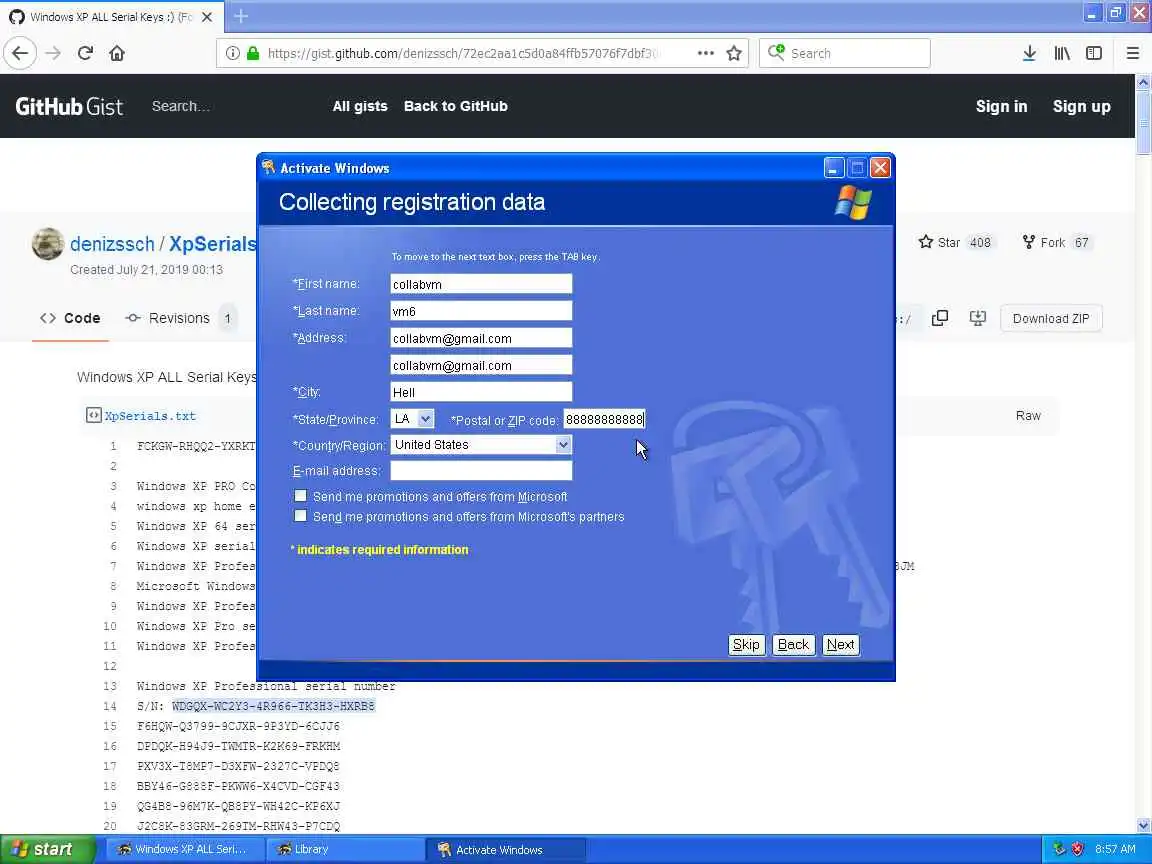Open Raw view of XpSerials.txt

[x=1028, y=416]
